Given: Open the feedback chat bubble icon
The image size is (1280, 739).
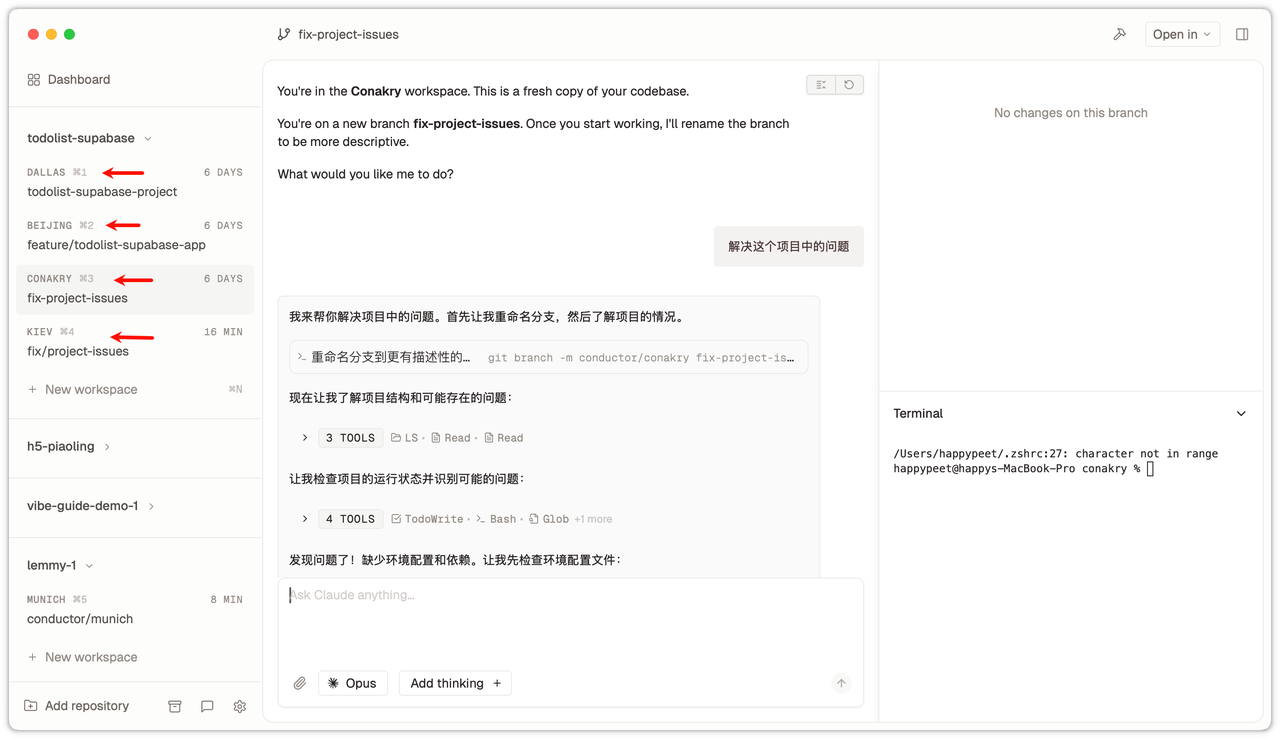Looking at the screenshot, I should point(207,706).
